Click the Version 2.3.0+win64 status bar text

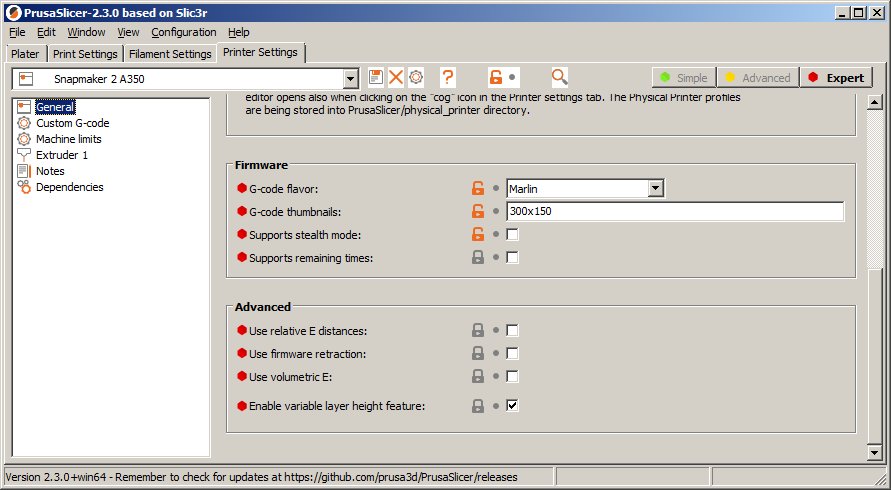point(261,477)
